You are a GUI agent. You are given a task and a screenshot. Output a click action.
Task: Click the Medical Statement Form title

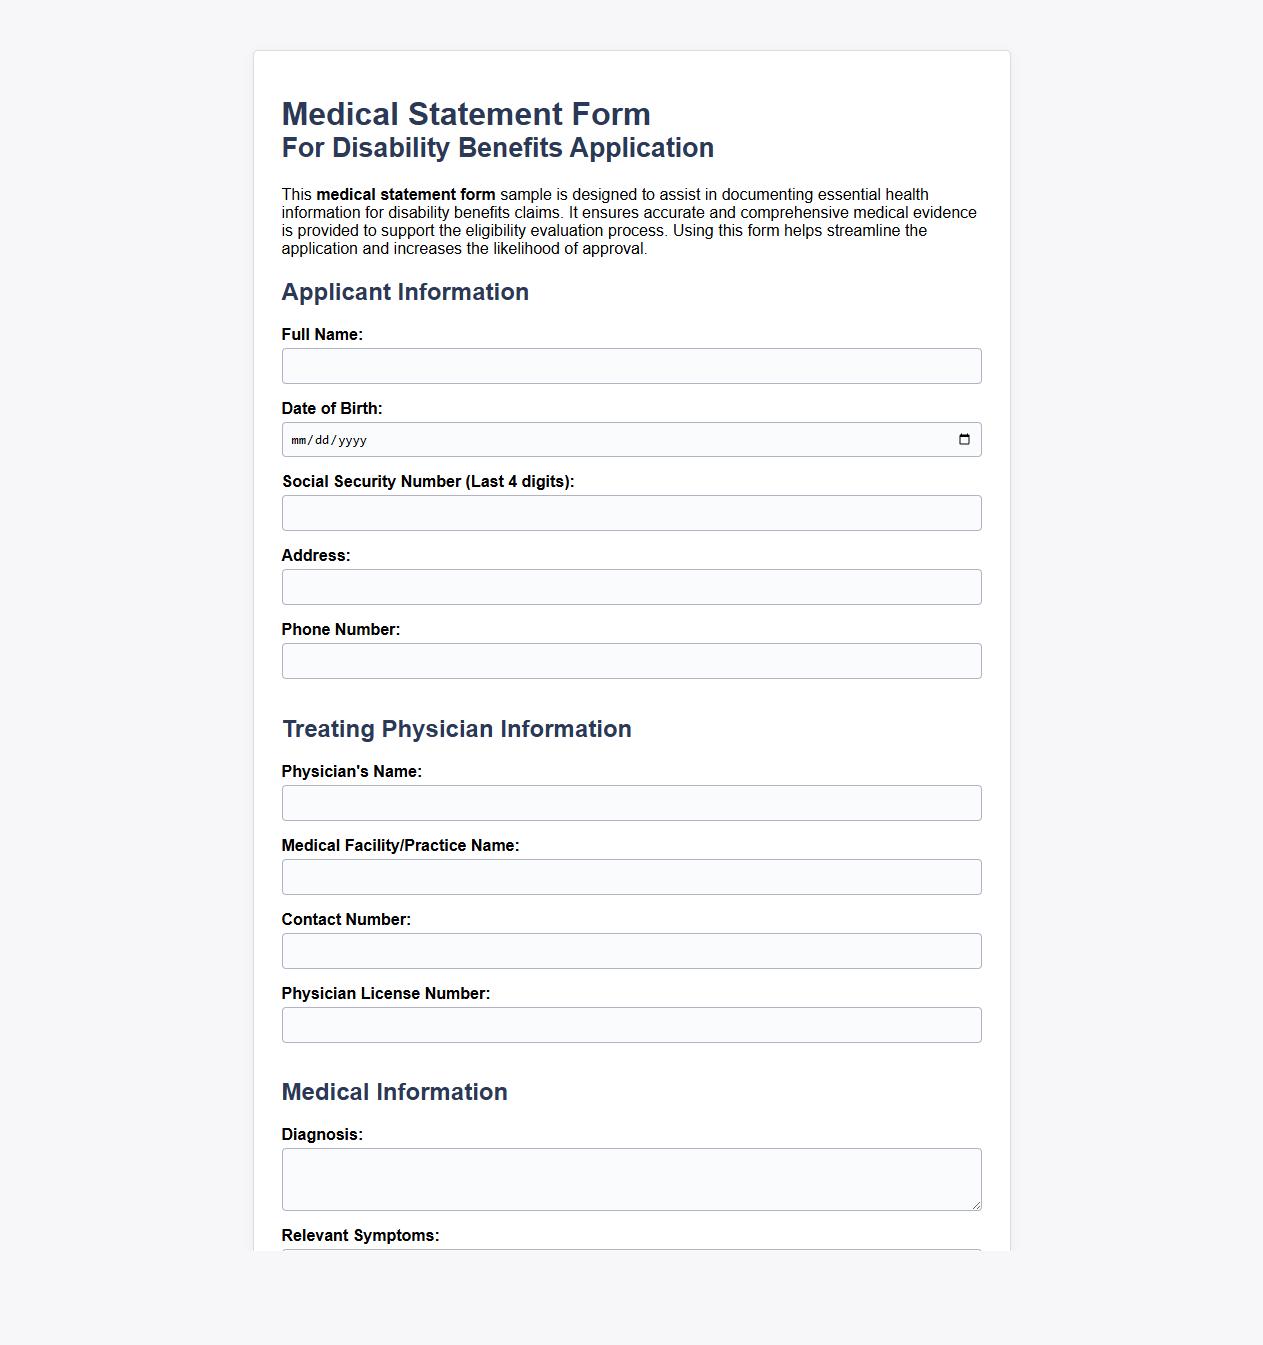coord(465,114)
